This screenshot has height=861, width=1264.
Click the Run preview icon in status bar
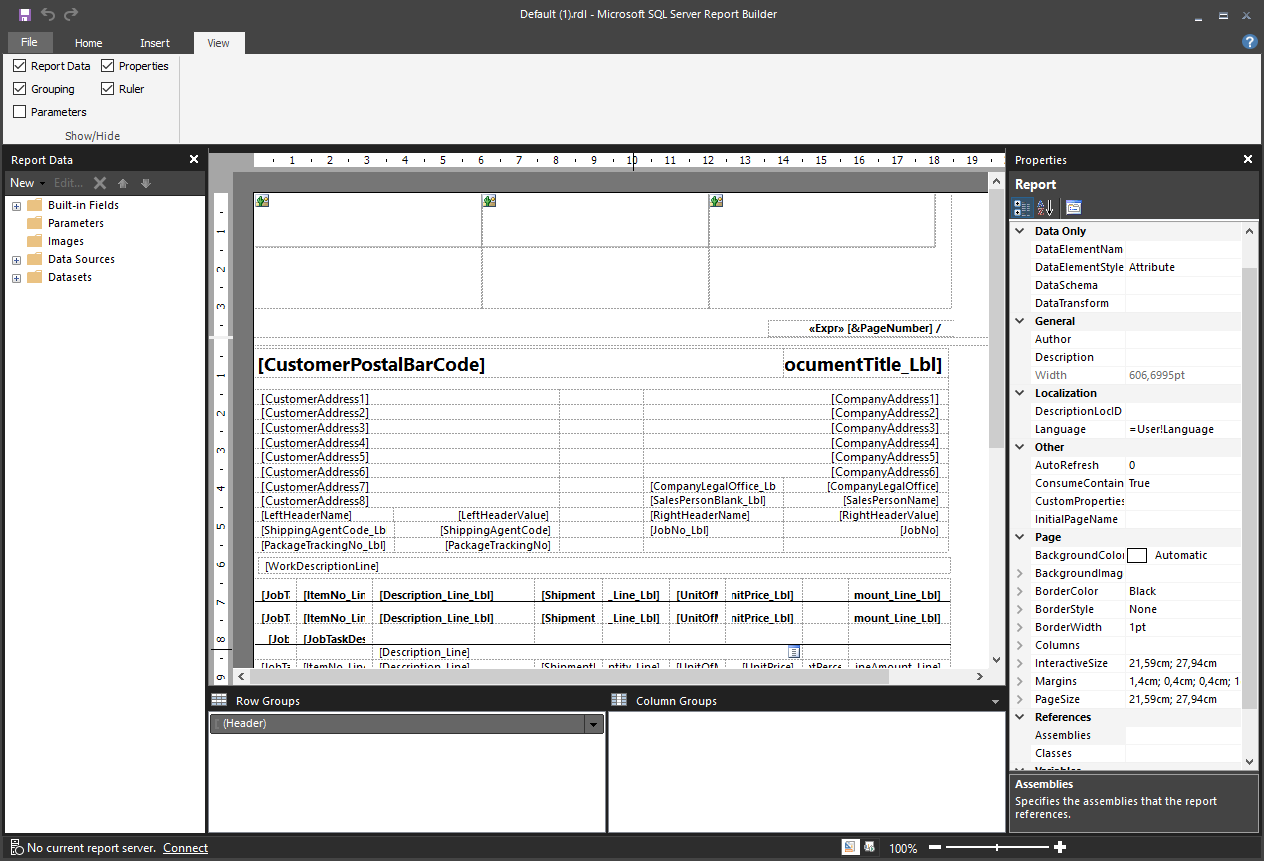pos(868,846)
